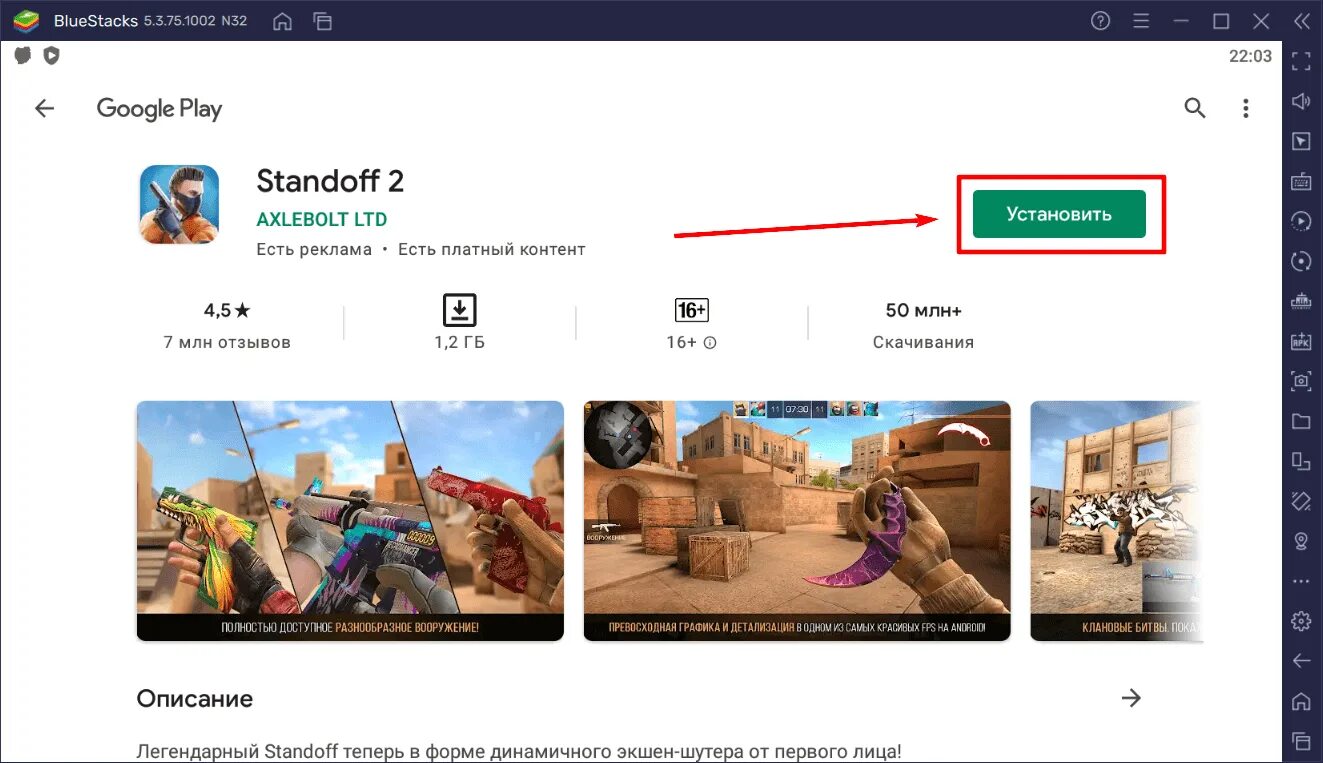
Task: Click the Есть платный контент label
Action: tap(491, 249)
